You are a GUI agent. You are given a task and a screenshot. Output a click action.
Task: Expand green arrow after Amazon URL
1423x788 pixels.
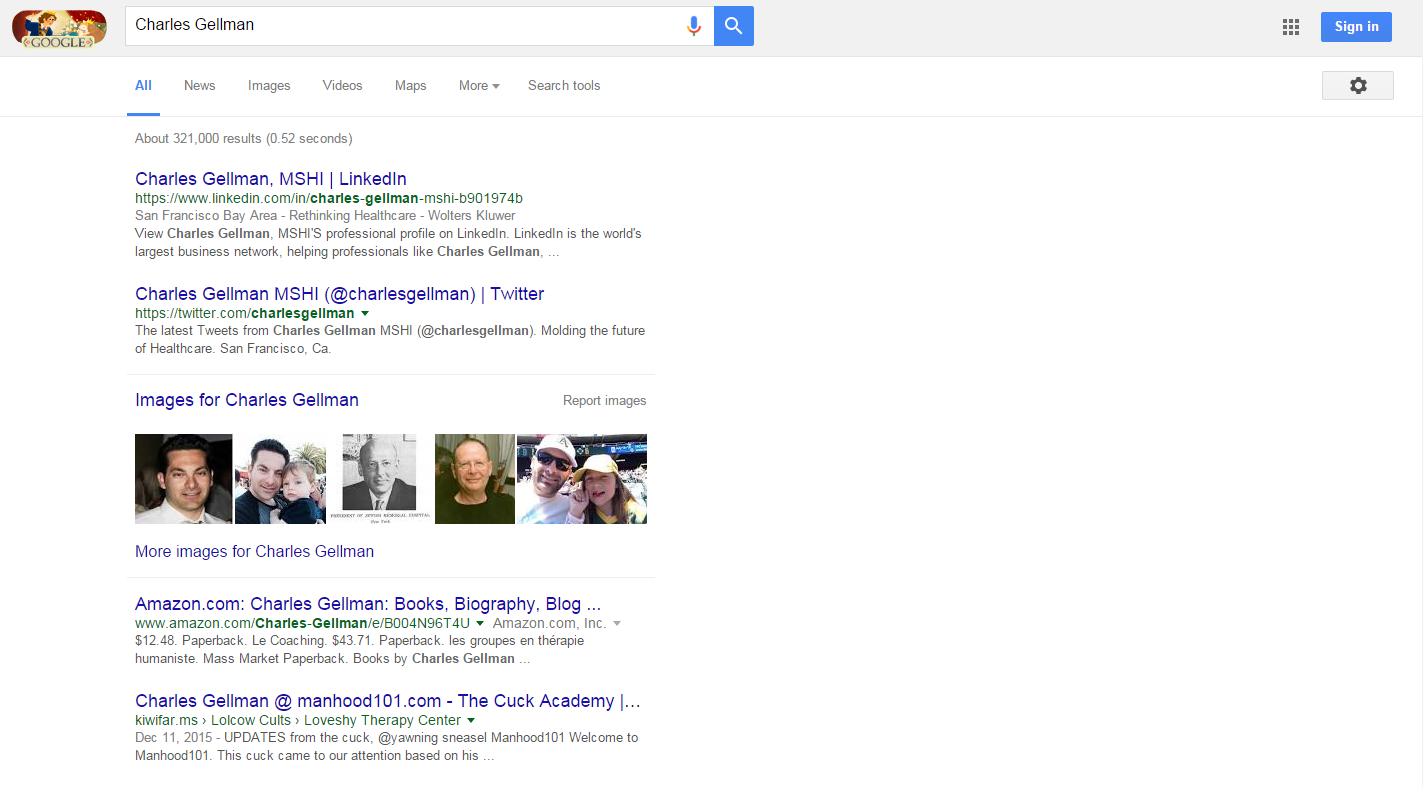482,624
